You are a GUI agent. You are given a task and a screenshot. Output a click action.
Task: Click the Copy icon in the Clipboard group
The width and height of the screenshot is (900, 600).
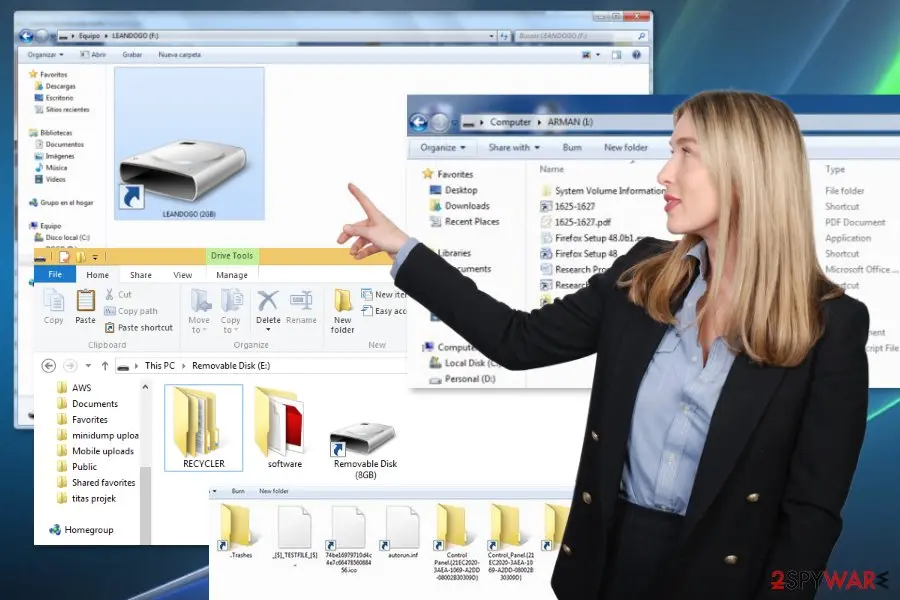53,300
